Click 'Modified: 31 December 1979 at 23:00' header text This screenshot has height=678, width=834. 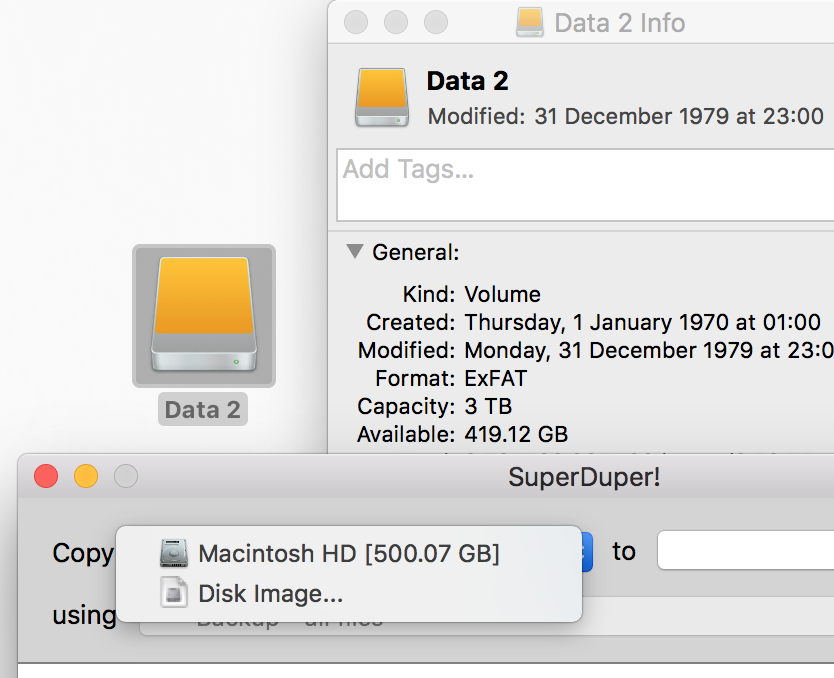pos(626,116)
